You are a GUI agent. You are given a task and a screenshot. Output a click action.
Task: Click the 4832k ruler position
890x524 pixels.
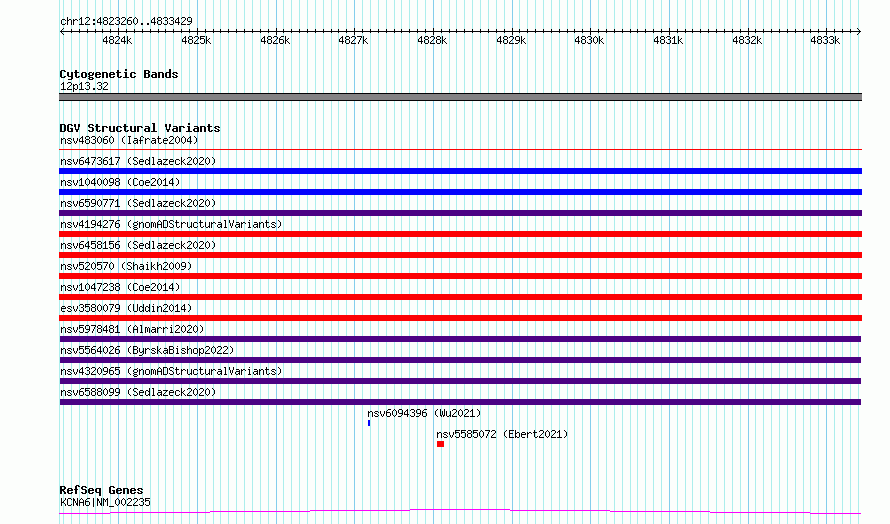pos(747,40)
